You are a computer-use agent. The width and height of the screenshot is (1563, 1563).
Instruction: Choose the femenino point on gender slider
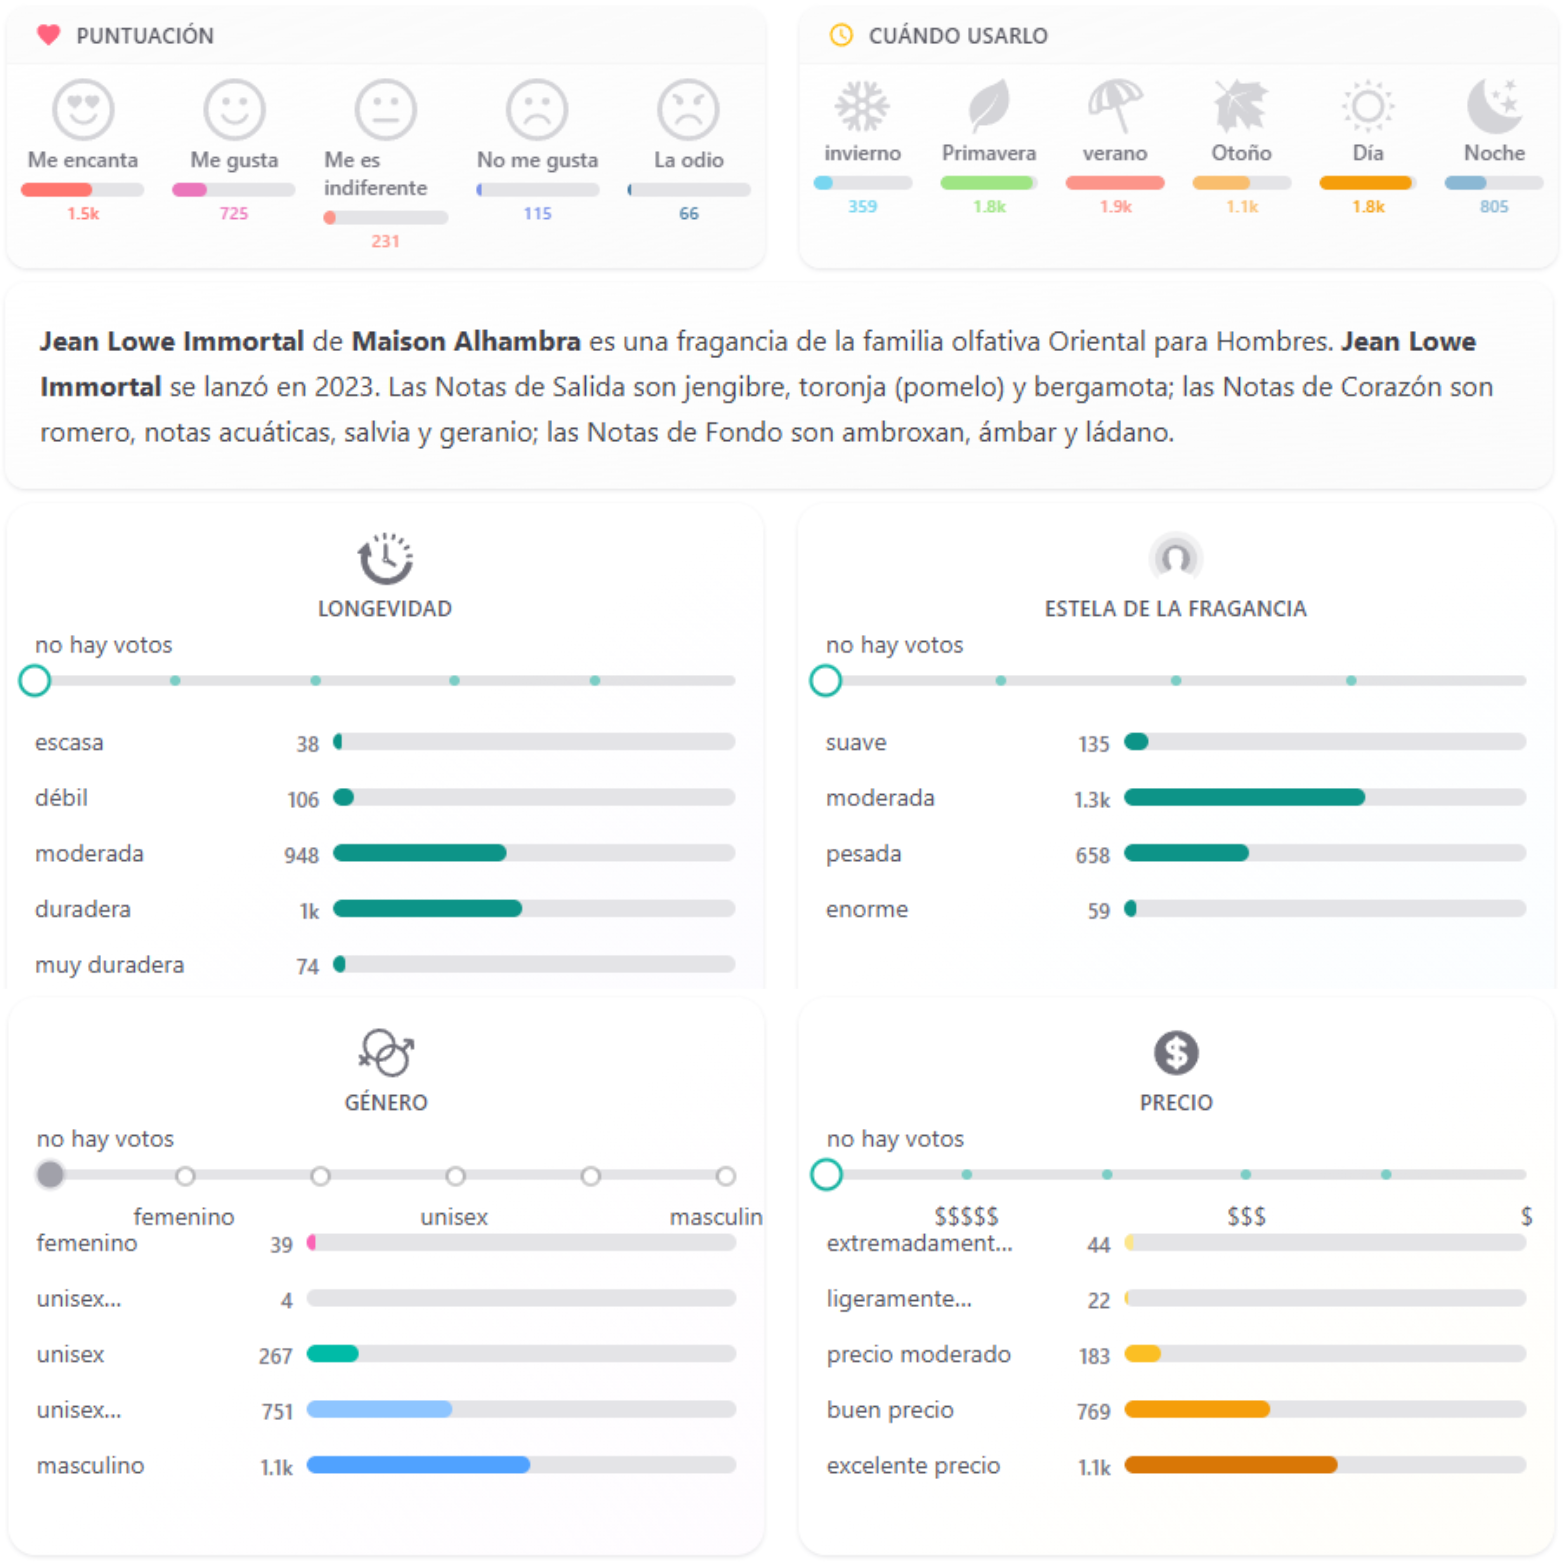tap(185, 1176)
